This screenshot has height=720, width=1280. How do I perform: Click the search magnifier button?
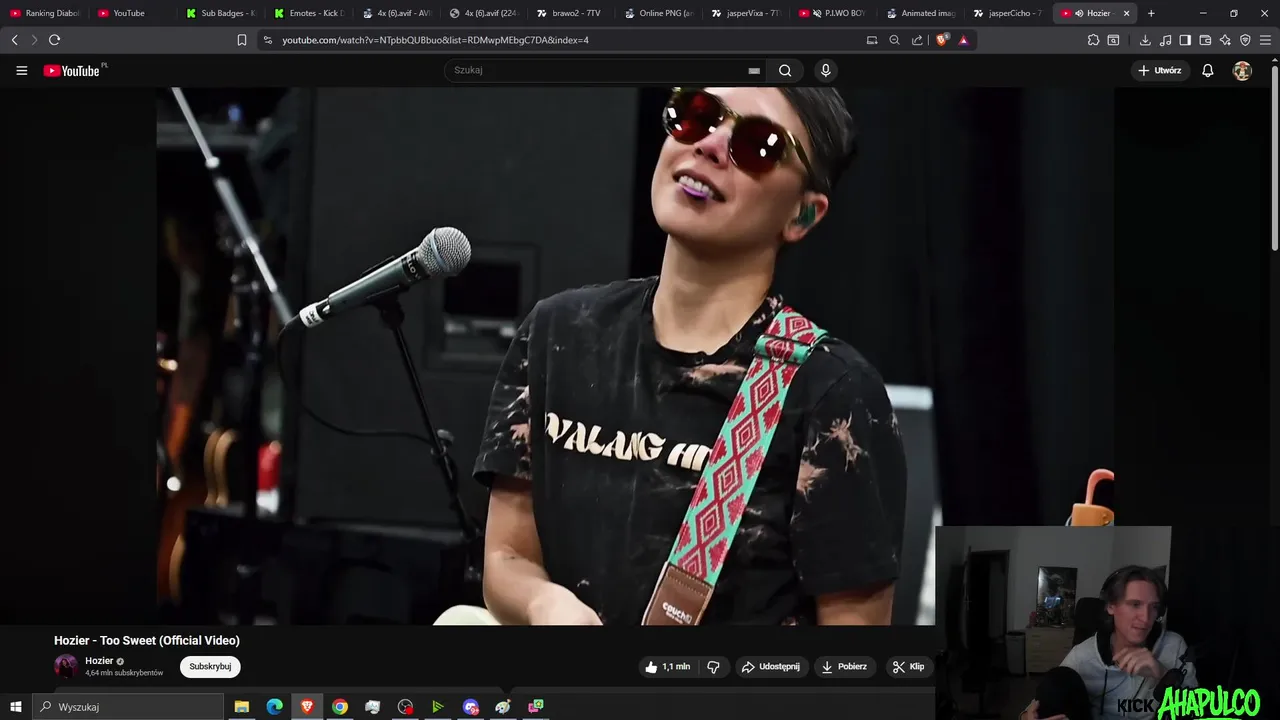pyautogui.click(x=785, y=71)
